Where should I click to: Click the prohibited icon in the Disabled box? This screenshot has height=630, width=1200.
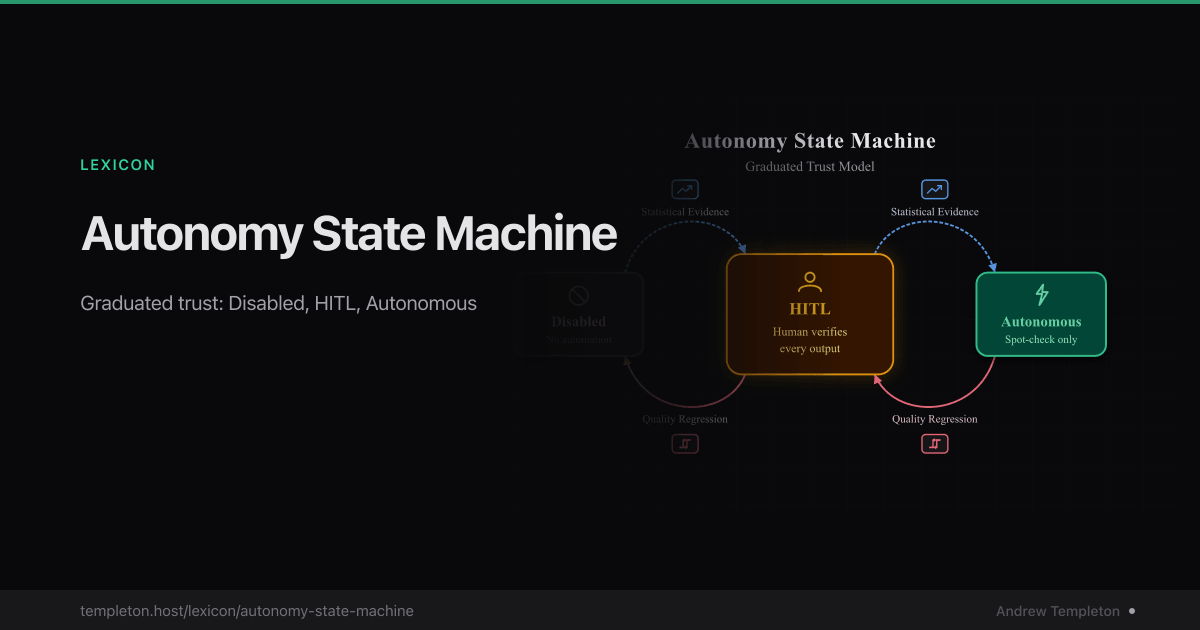[578, 295]
